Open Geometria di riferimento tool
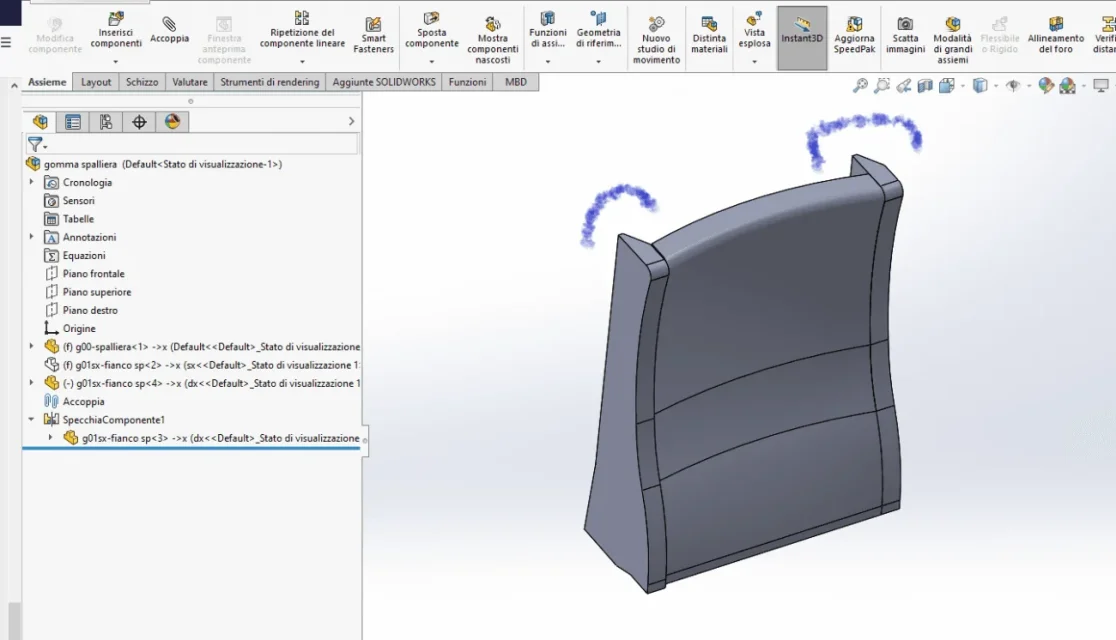Viewport: 1116px width, 640px height. pos(598,30)
